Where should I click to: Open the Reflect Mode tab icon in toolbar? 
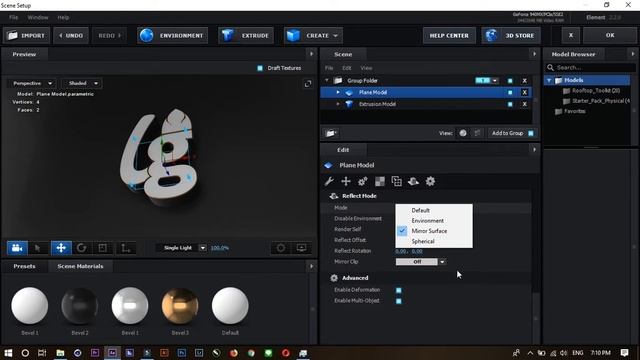click(413, 181)
